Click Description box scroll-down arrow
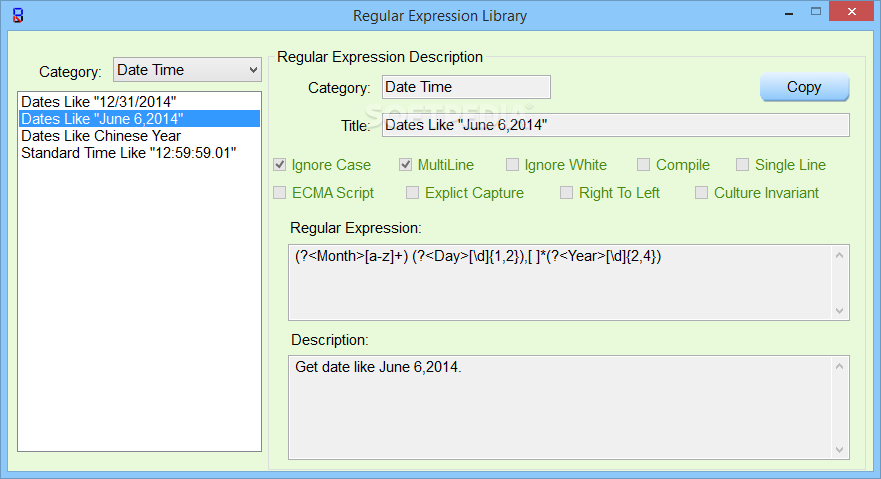Screen dimensions: 881x479 coord(839,449)
